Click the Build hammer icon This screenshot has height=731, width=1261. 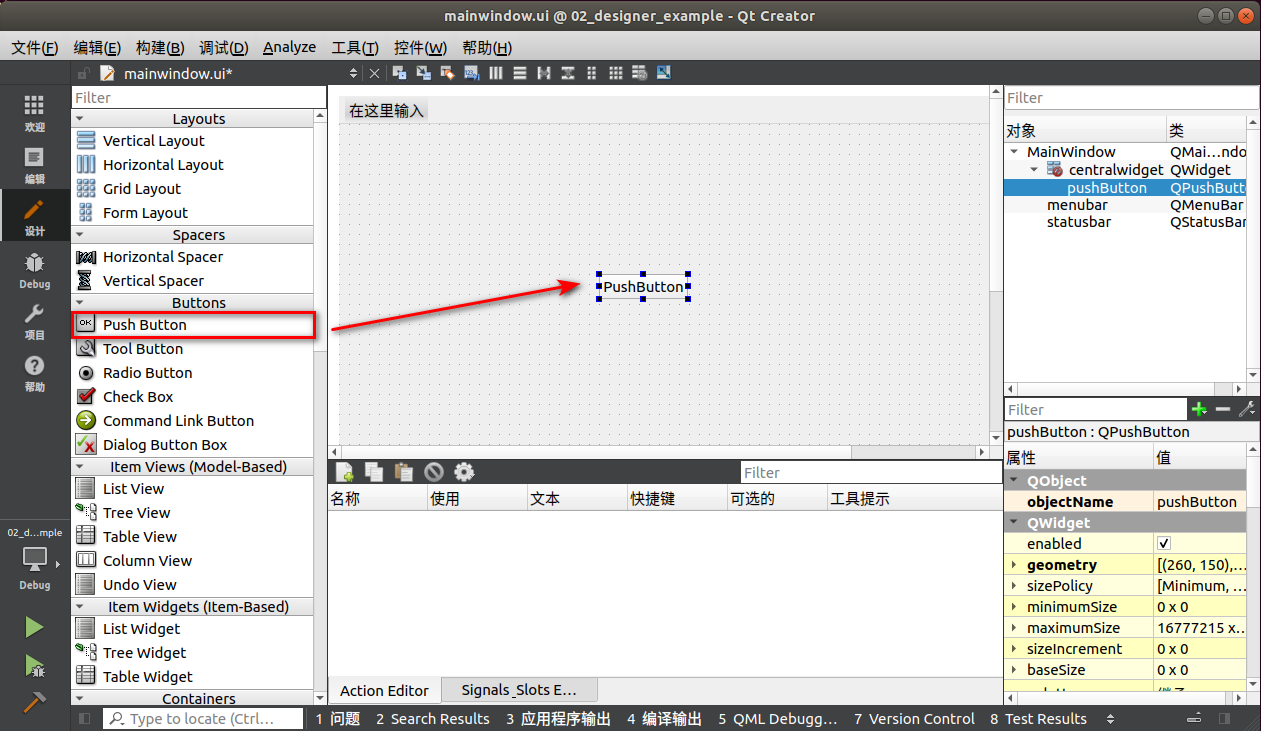pyautogui.click(x=34, y=702)
